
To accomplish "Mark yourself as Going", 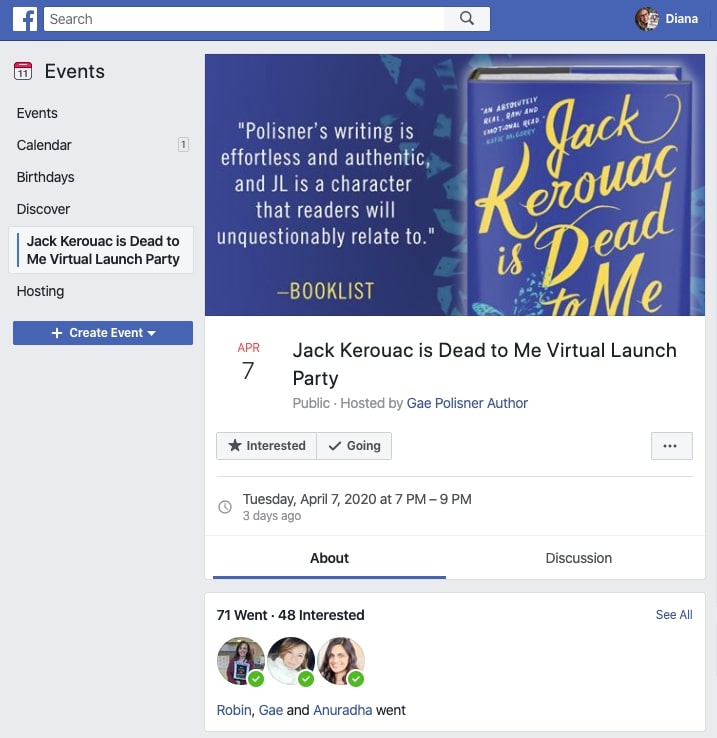I will pyautogui.click(x=354, y=446).
